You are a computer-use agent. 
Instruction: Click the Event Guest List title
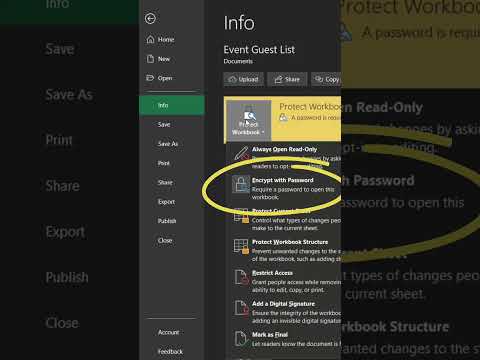pos(259,50)
